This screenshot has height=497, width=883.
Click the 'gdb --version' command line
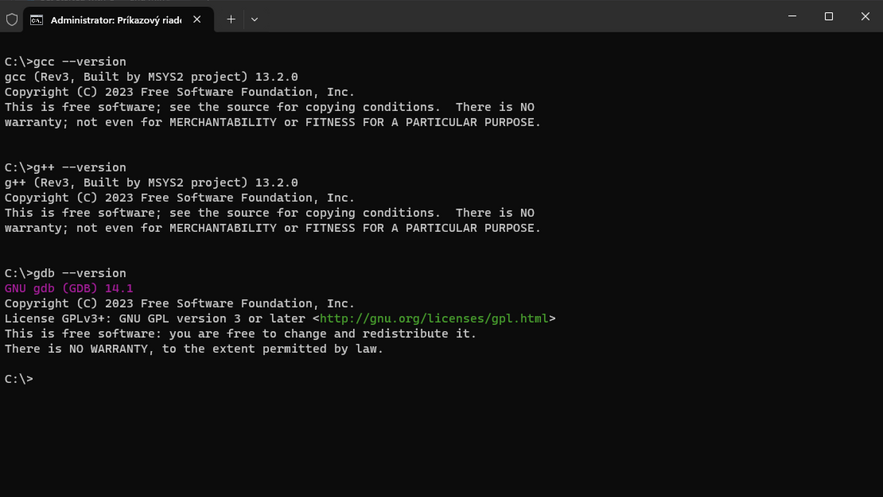(x=65, y=274)
